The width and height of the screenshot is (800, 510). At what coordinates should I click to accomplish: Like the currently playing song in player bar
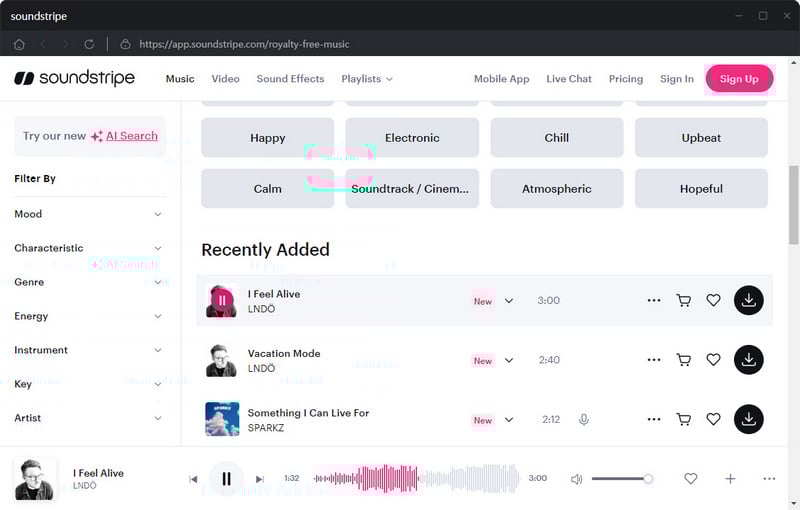tap(690, 478)
